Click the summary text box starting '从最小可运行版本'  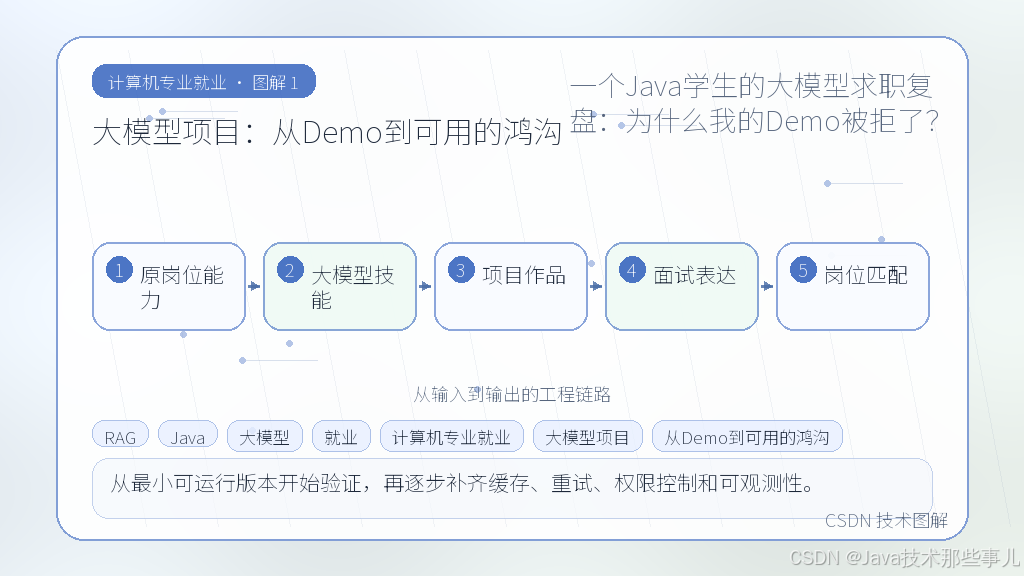click(x=512, y=488)
